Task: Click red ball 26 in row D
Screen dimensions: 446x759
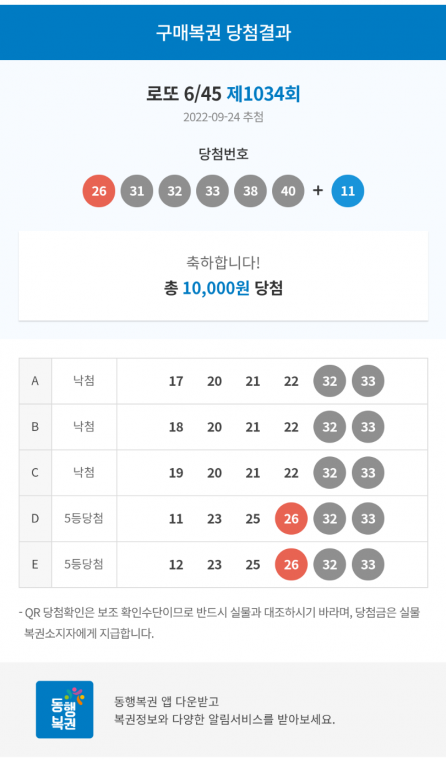Action: click(291, 518)
